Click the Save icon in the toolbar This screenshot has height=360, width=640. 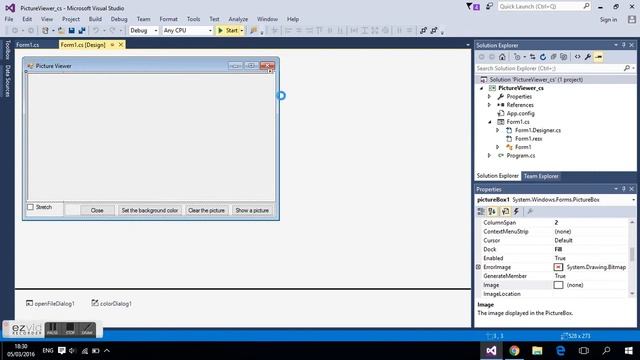tap(71, 31)
